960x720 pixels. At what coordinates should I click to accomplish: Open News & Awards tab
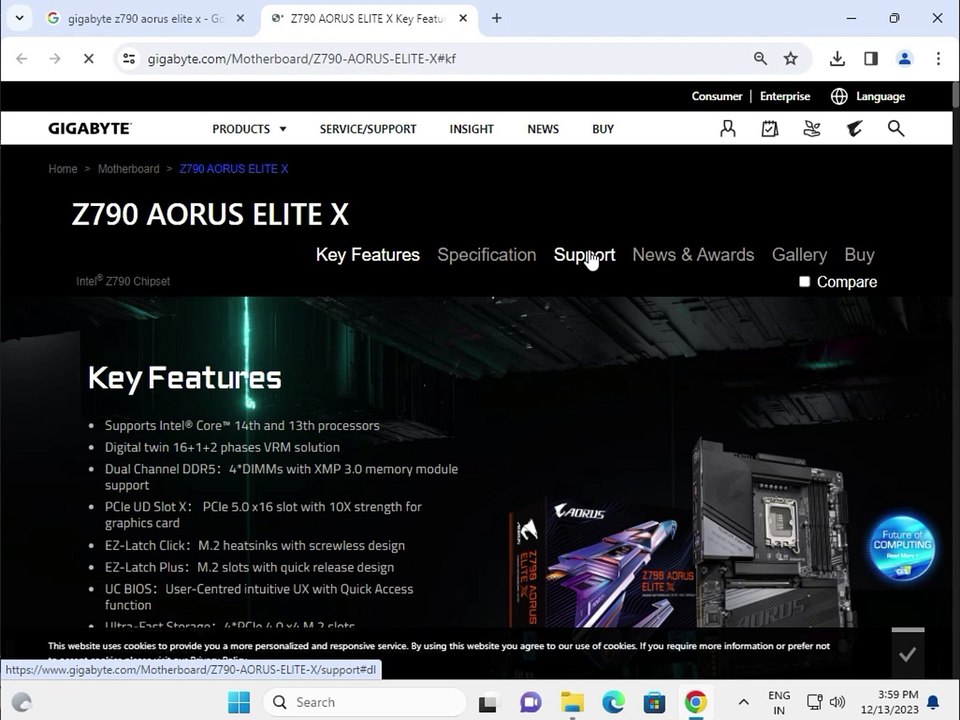pos(693,255)
